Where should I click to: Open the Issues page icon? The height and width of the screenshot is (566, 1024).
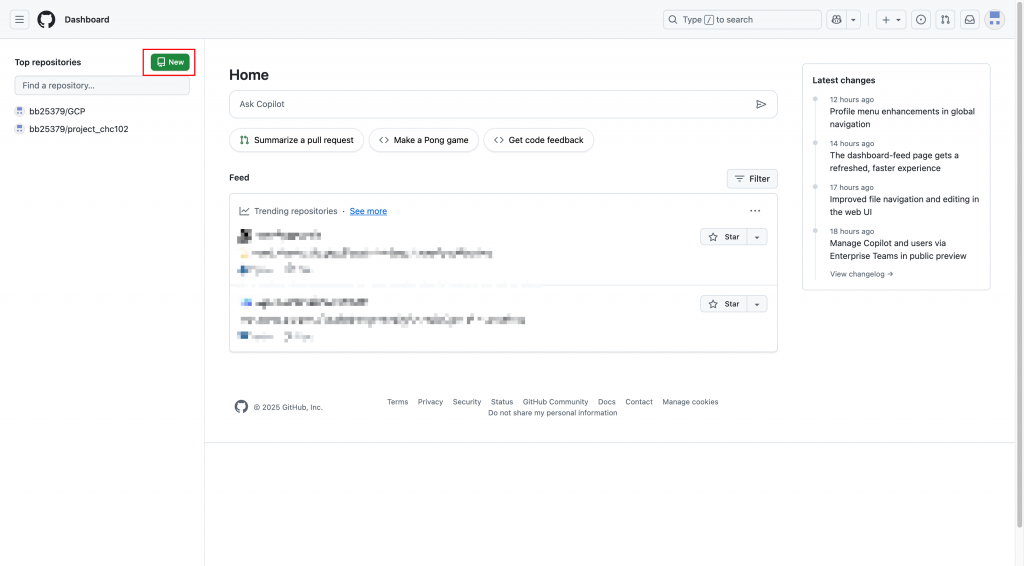coord(921,19)
